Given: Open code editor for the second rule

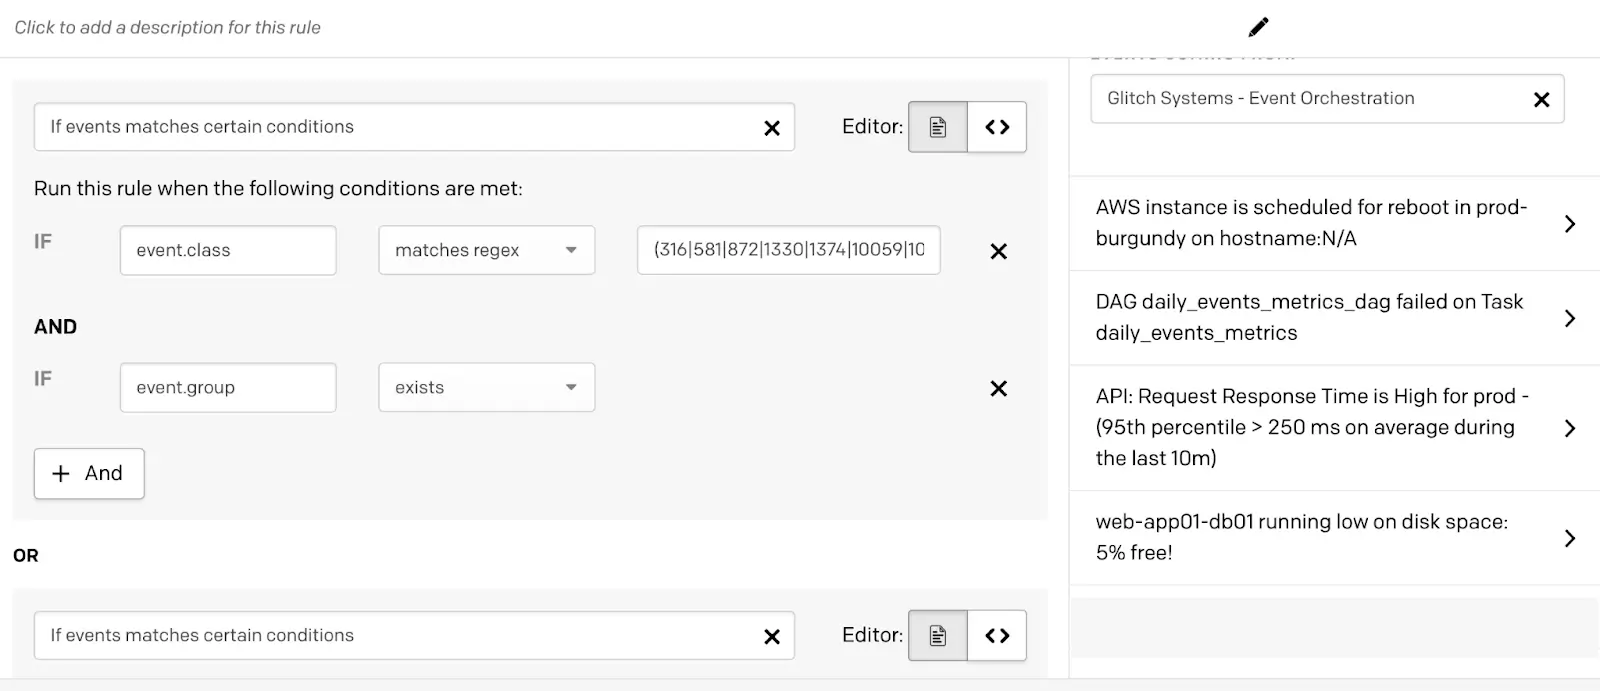Looking at the screenshot, I should click(x=997, y=636).
